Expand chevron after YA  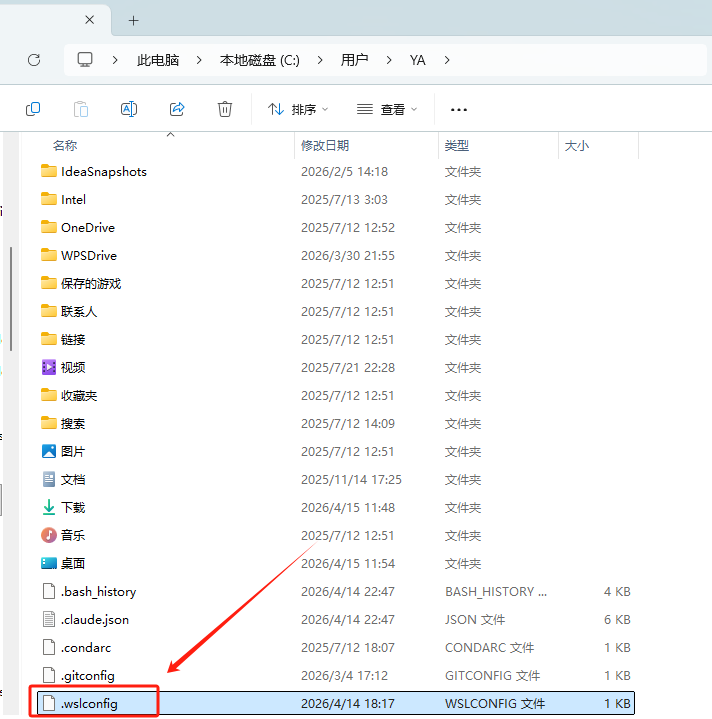447,60
